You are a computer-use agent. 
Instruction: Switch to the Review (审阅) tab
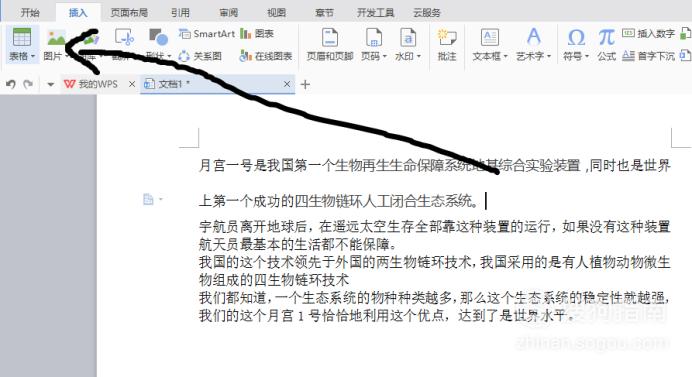pyautogui.click(x=229, y=13)
